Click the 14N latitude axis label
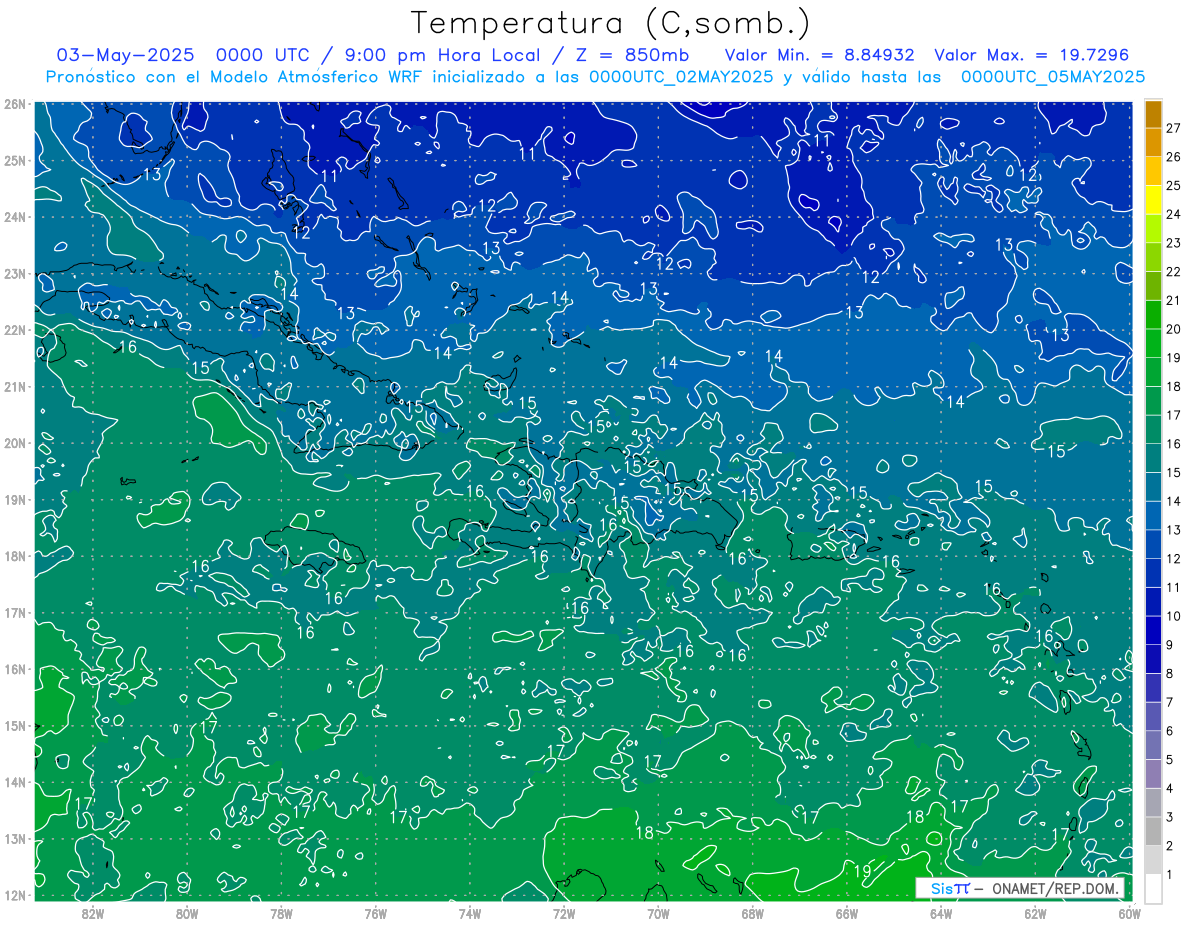1200x927 pixels. click(x=14, y=782)
